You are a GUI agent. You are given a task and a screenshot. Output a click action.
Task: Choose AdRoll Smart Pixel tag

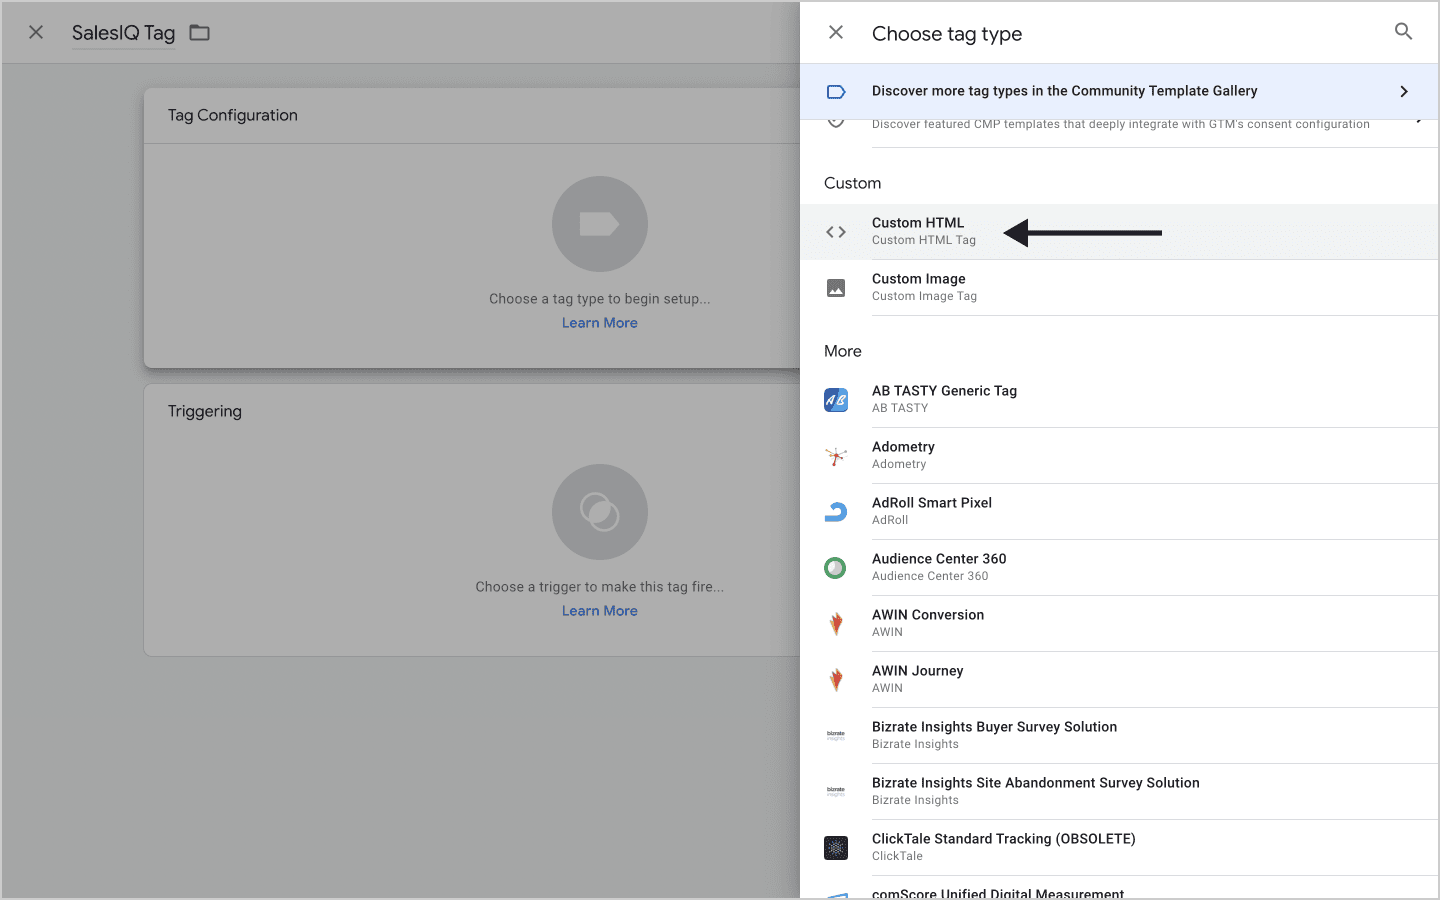(x=1120, y=512)
